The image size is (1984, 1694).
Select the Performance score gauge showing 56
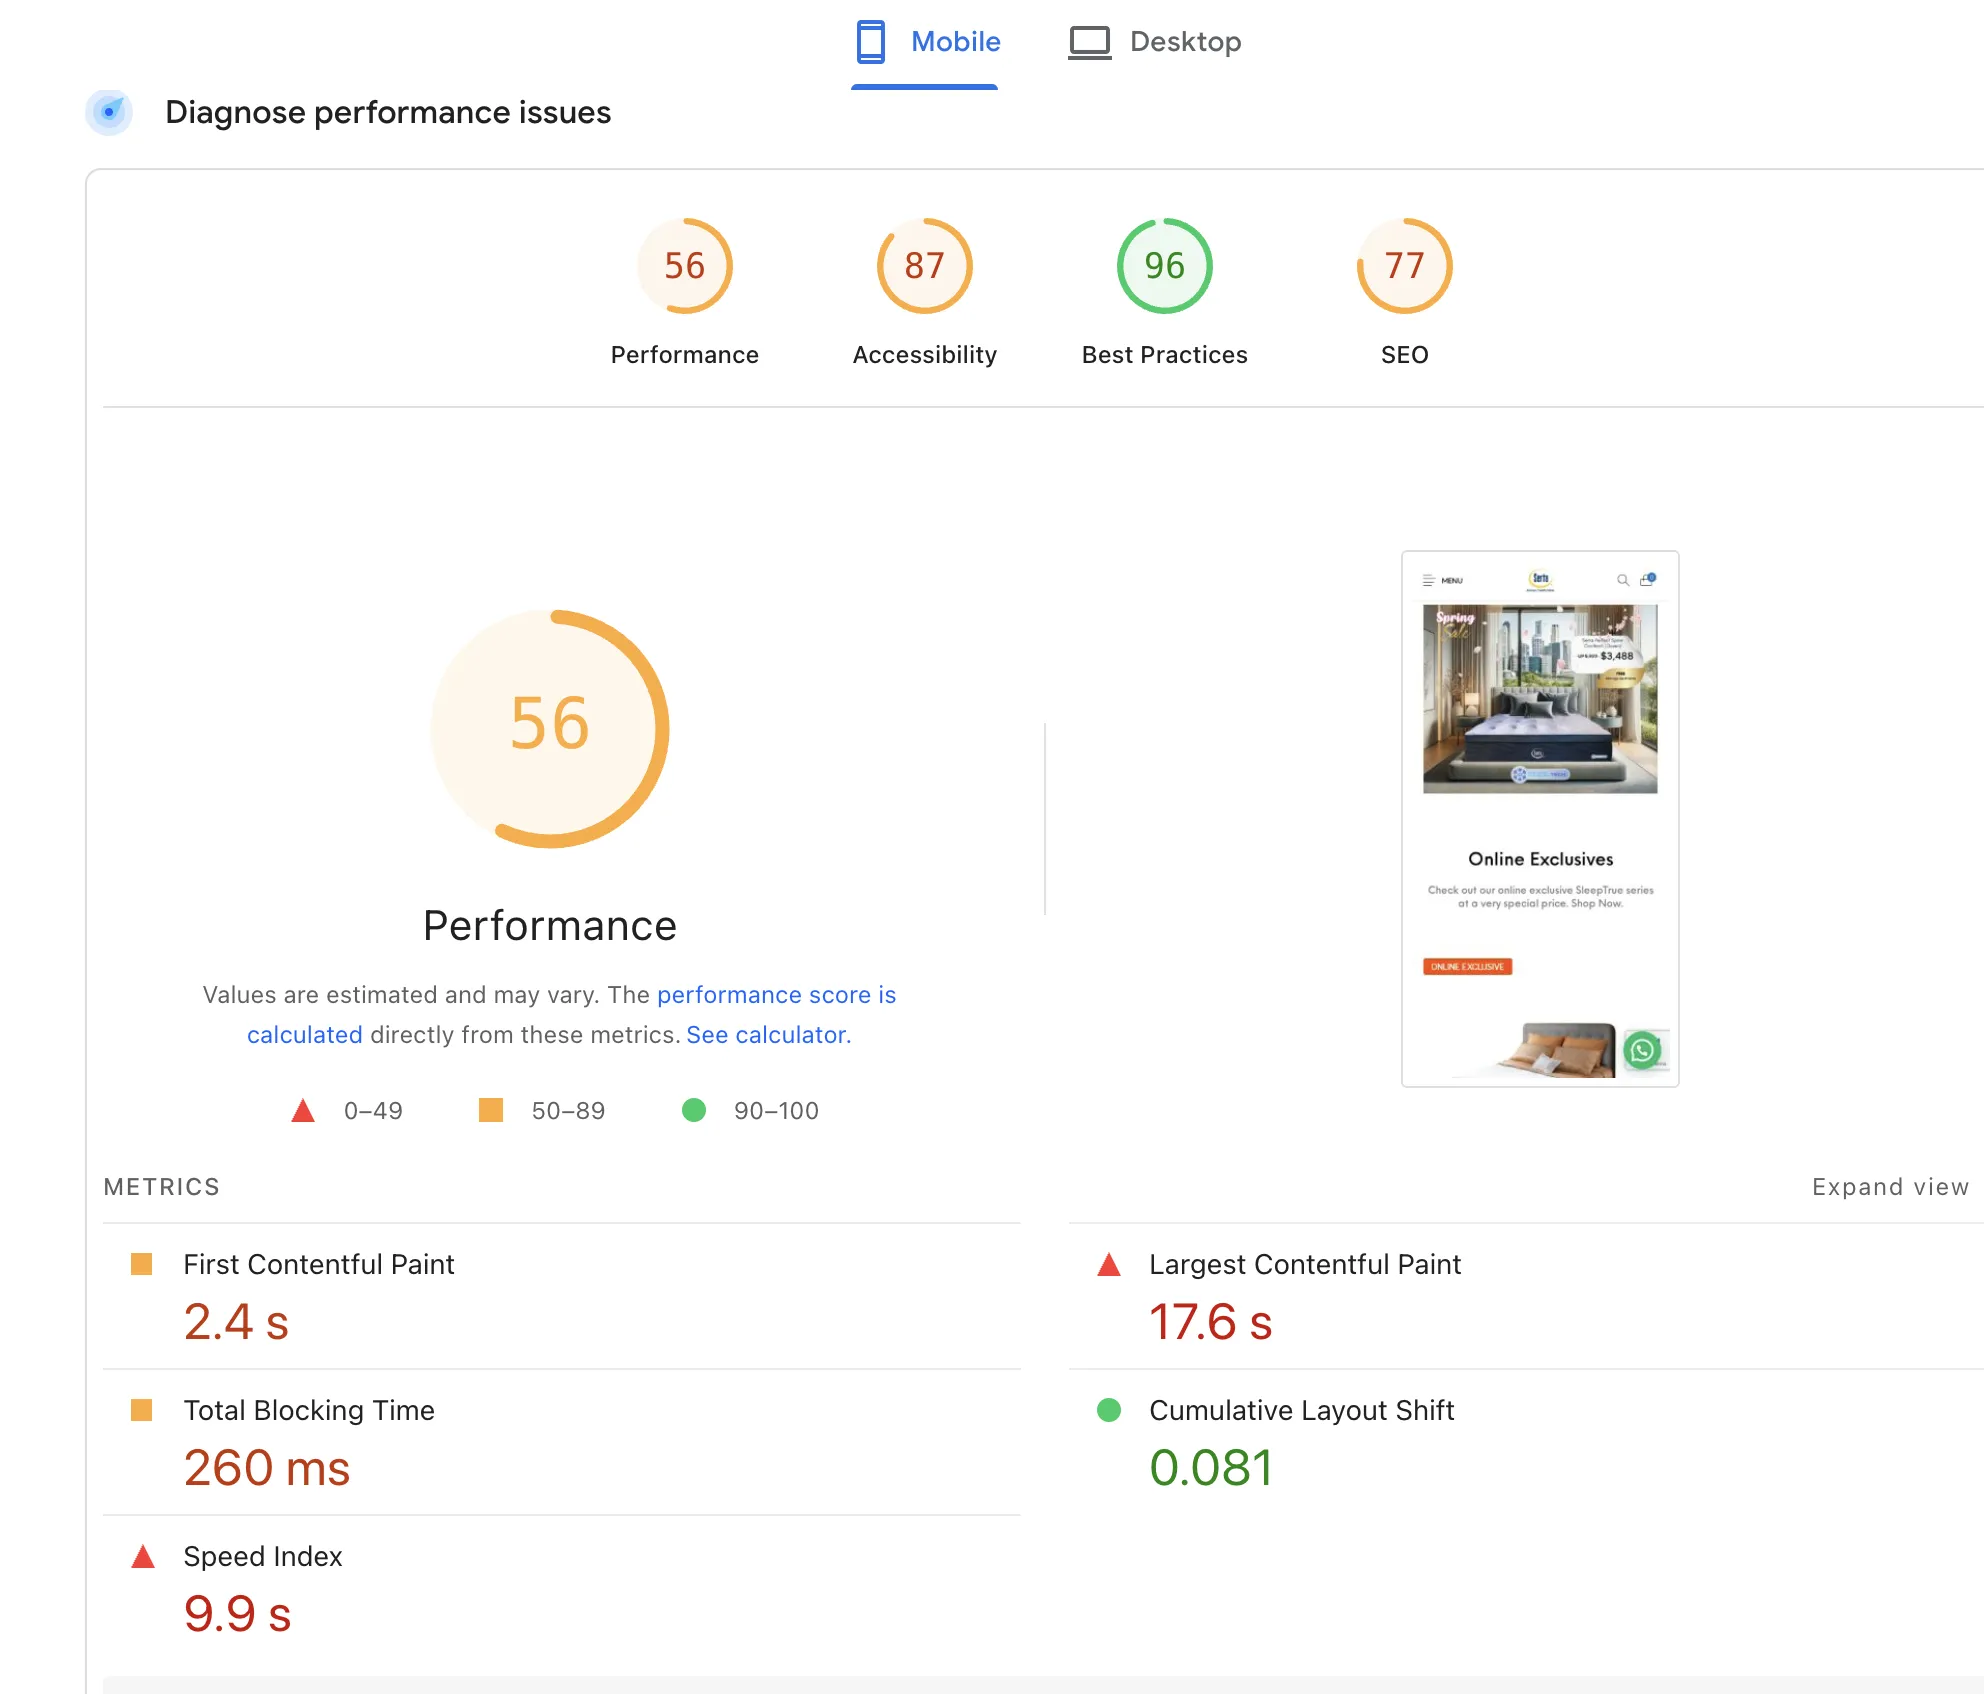[x=684, y=266]
